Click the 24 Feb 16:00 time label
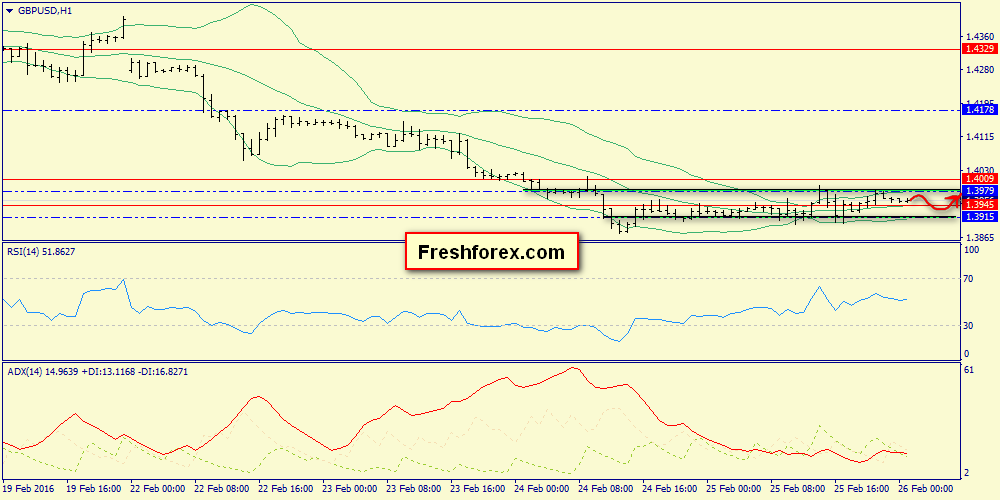1000x500 pixels. point(669,489)
